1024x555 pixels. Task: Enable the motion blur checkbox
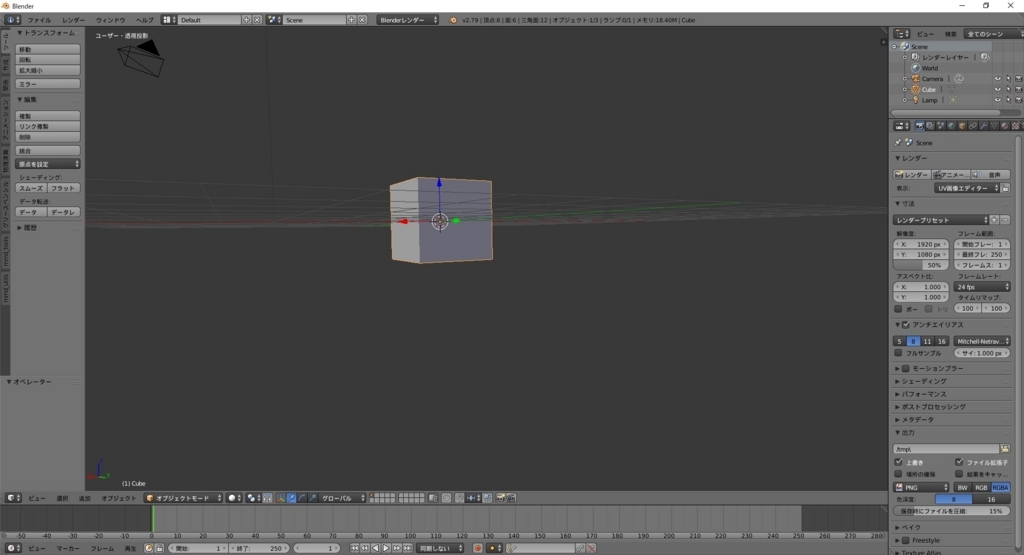[x=906, y=368]
